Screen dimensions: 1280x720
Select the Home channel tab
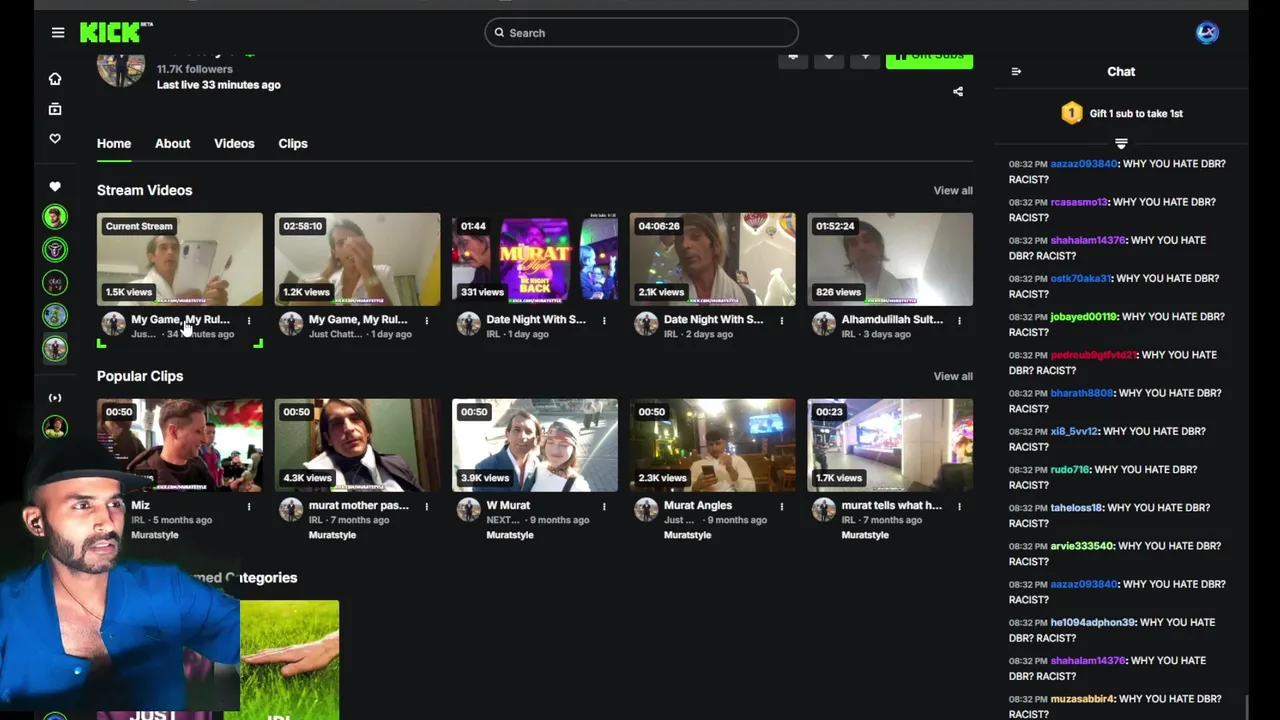[x=114, y=144]
